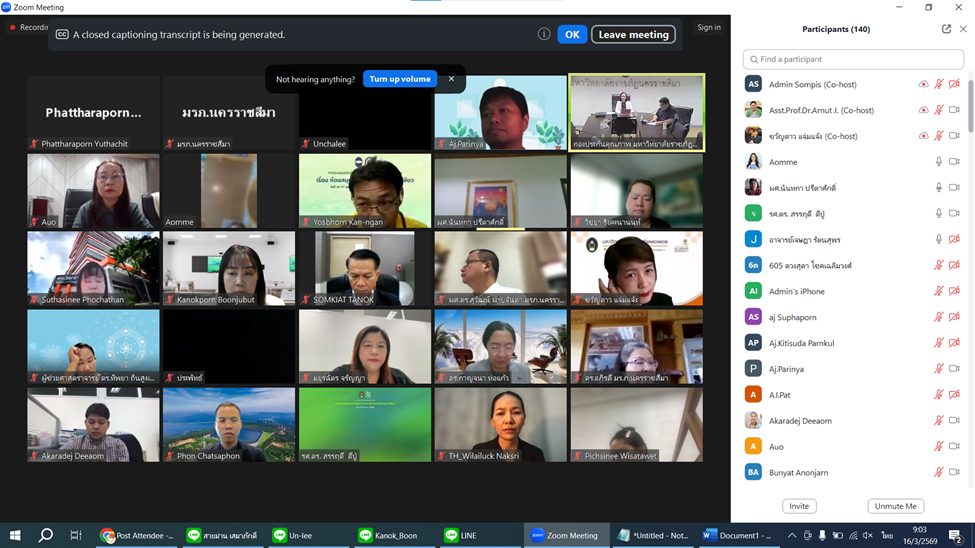Click Admin Sompis's camera-off icon
Image resolution: width=975 pixels, height=548 pixels.
pos(954,84)
